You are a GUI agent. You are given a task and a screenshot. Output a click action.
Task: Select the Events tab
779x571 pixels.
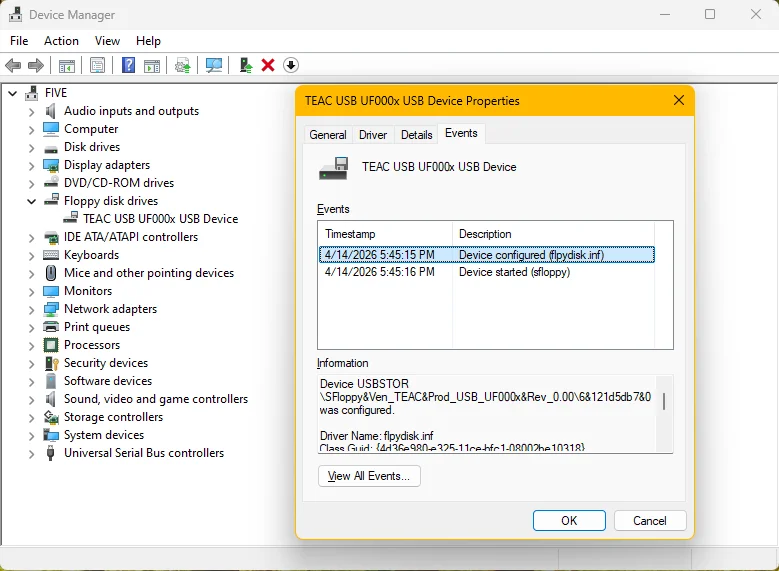[461, 133]
